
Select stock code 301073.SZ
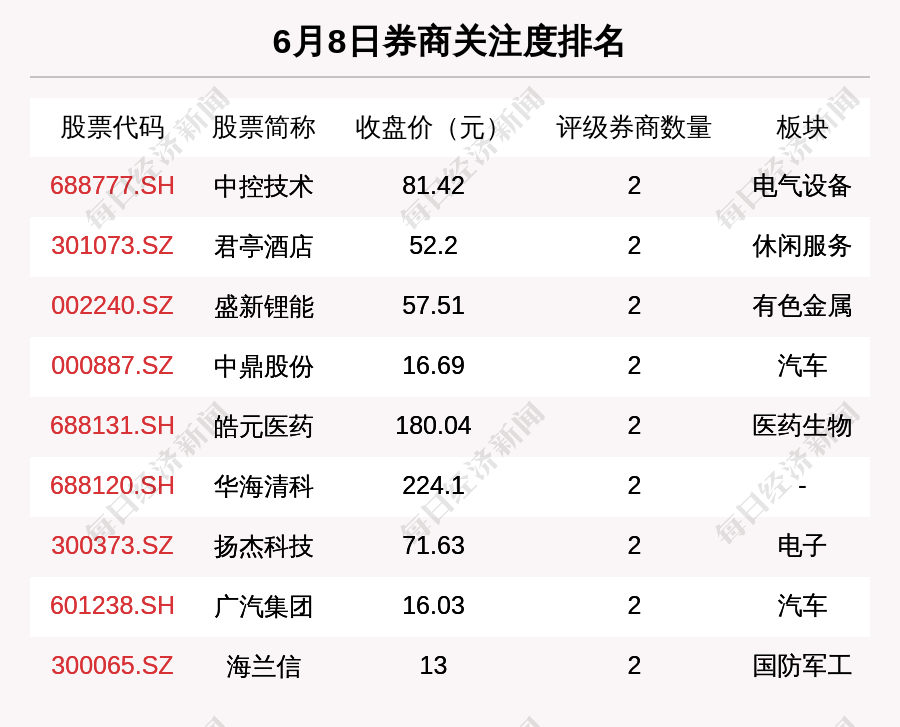112,246
